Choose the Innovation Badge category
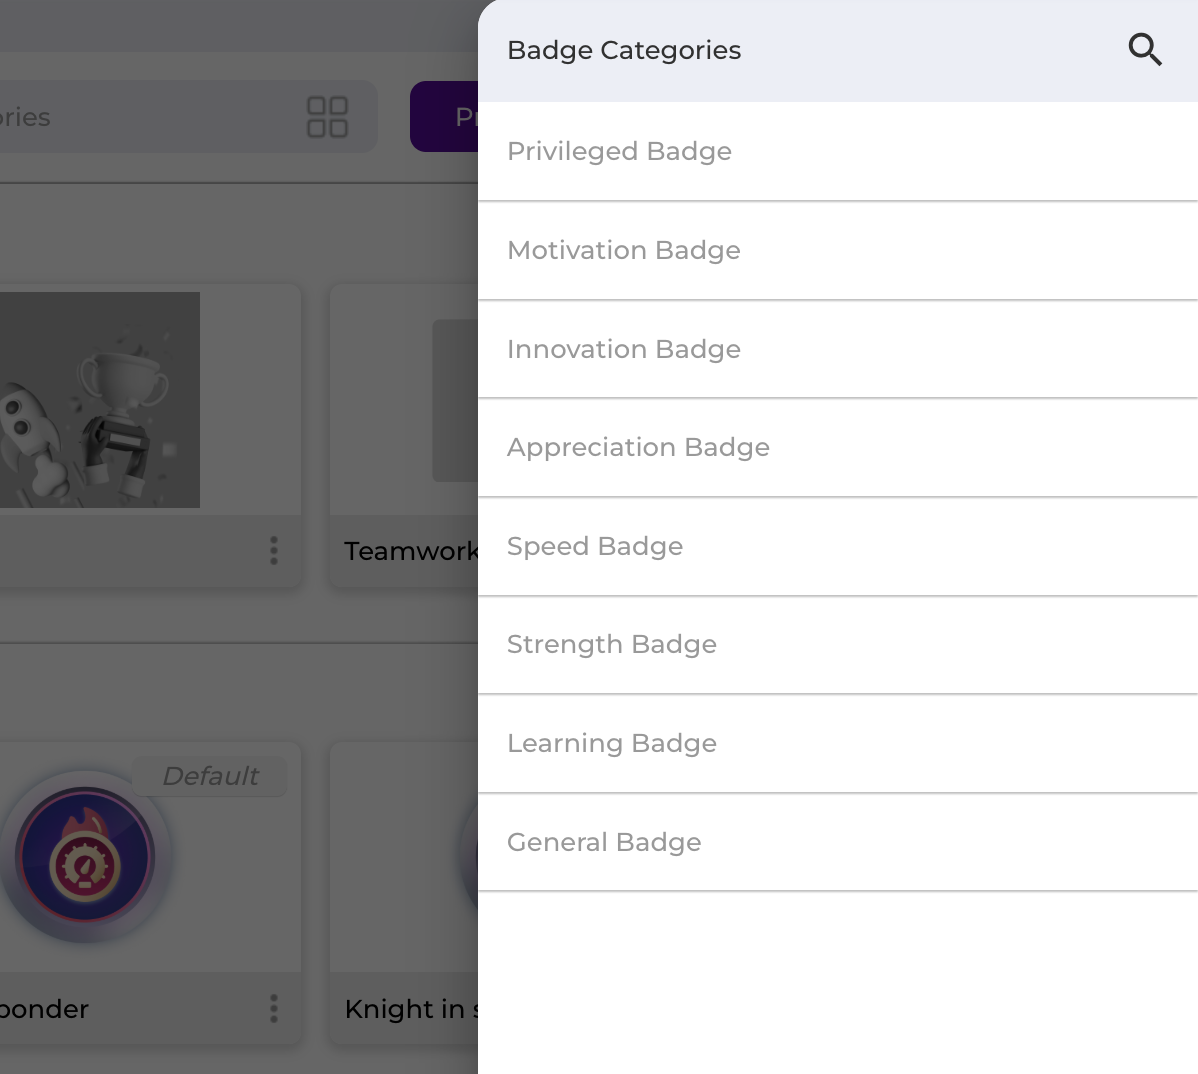The image size is (1198, 1074). pos(623,349)
